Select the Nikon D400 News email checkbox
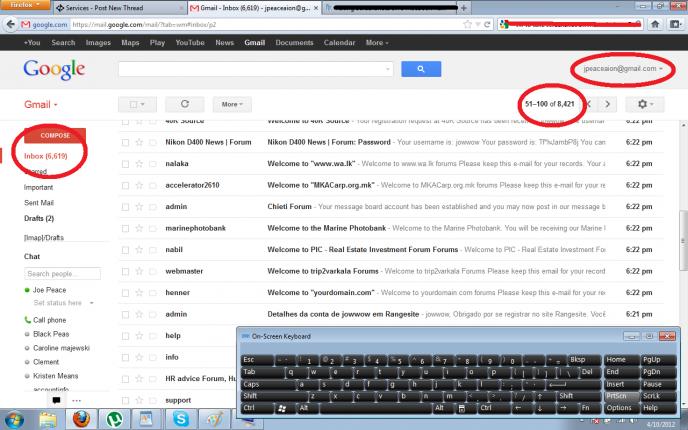The height and width of the screenshot is (430, 688). [125, 143]
